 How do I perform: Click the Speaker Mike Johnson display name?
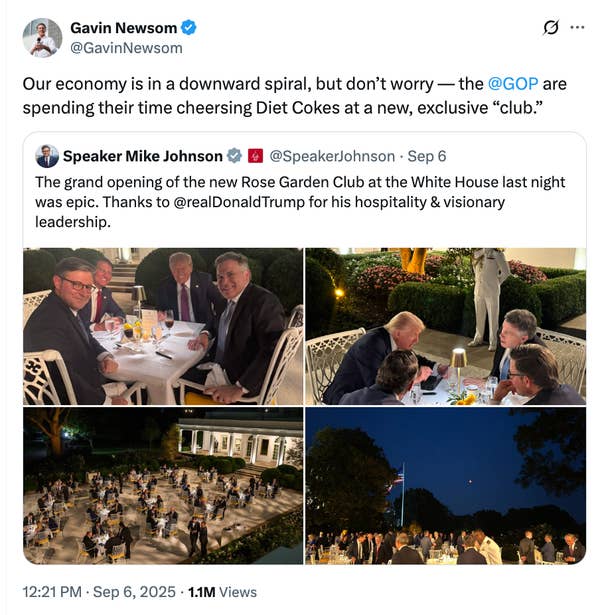click(142, 156)
